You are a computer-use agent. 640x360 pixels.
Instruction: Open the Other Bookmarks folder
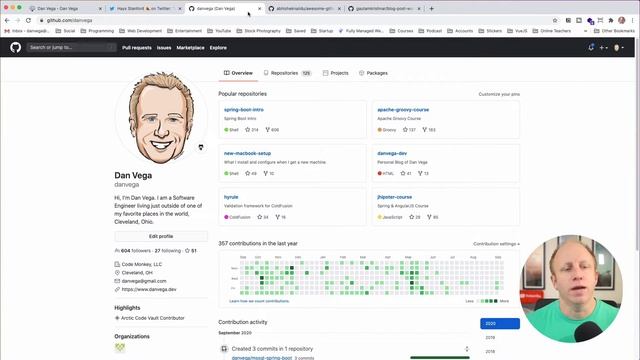(x=614, y=31)
